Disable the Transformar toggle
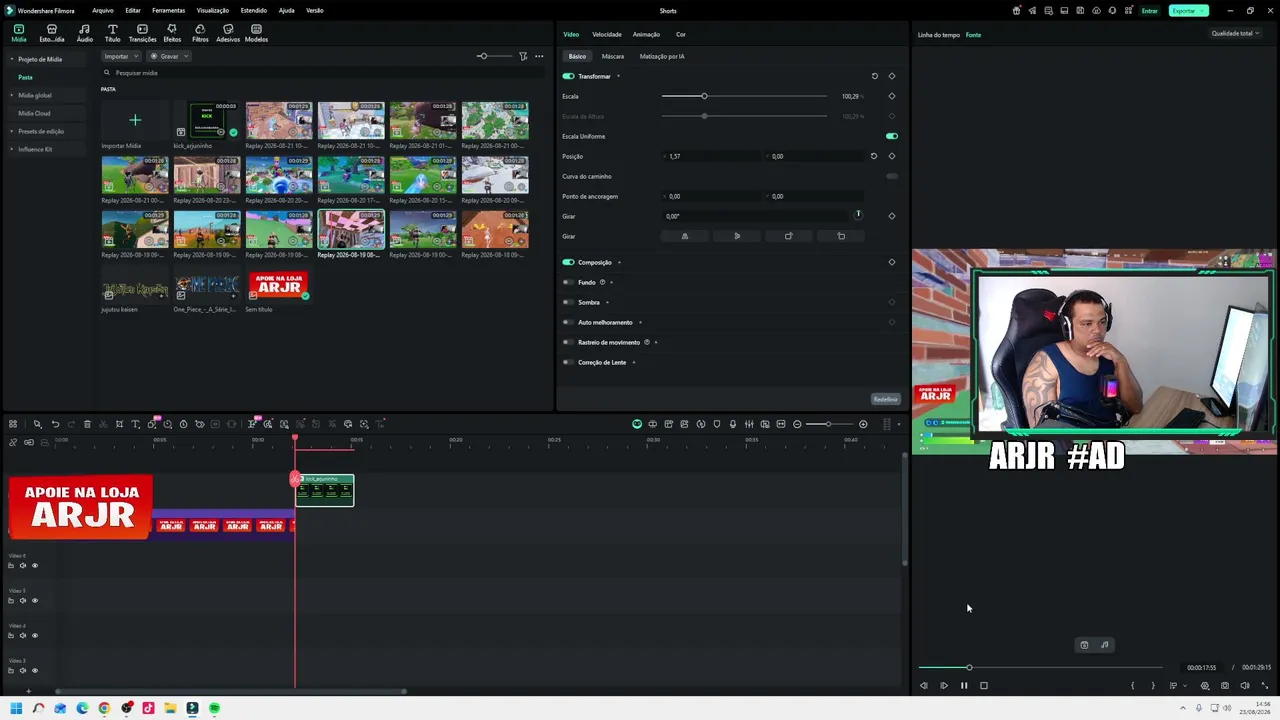The width and height of the screenshot is (1280, 720). point(568,76)
